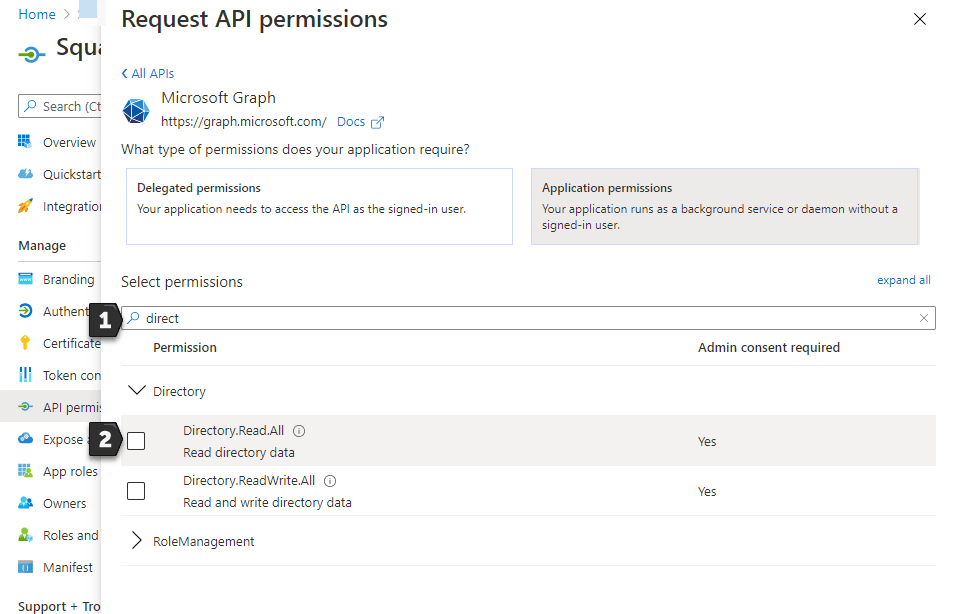The width and height of the screenshot is (956, 614).
Task: Expand the RoleManagement permission group
Action: pos(137,540)
